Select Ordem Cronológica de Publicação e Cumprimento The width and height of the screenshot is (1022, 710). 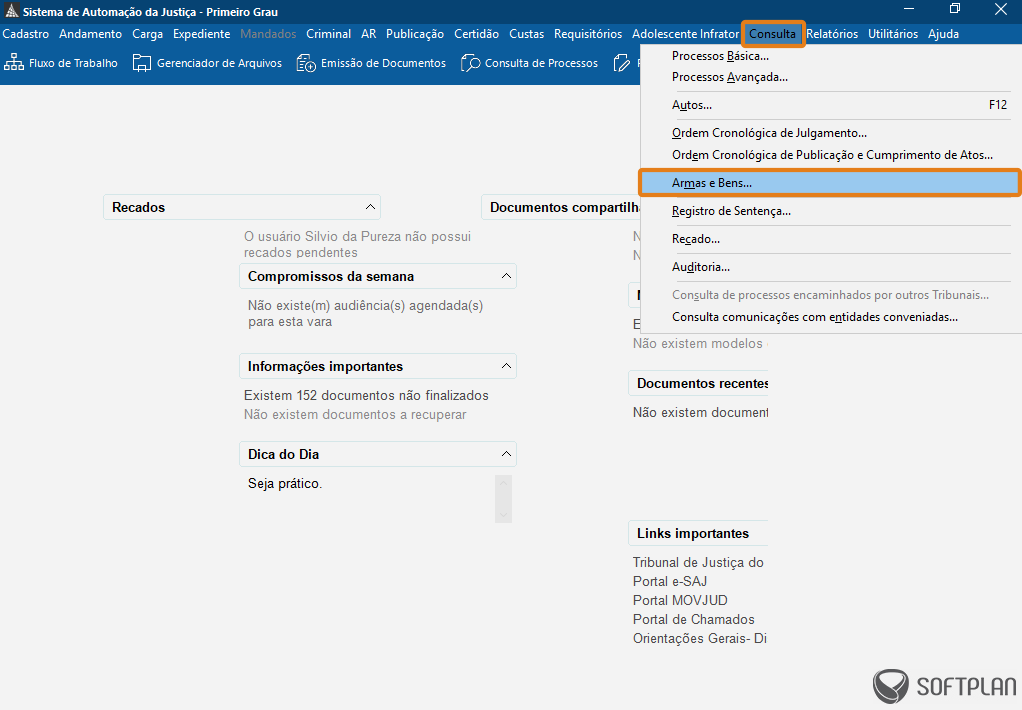830,155
